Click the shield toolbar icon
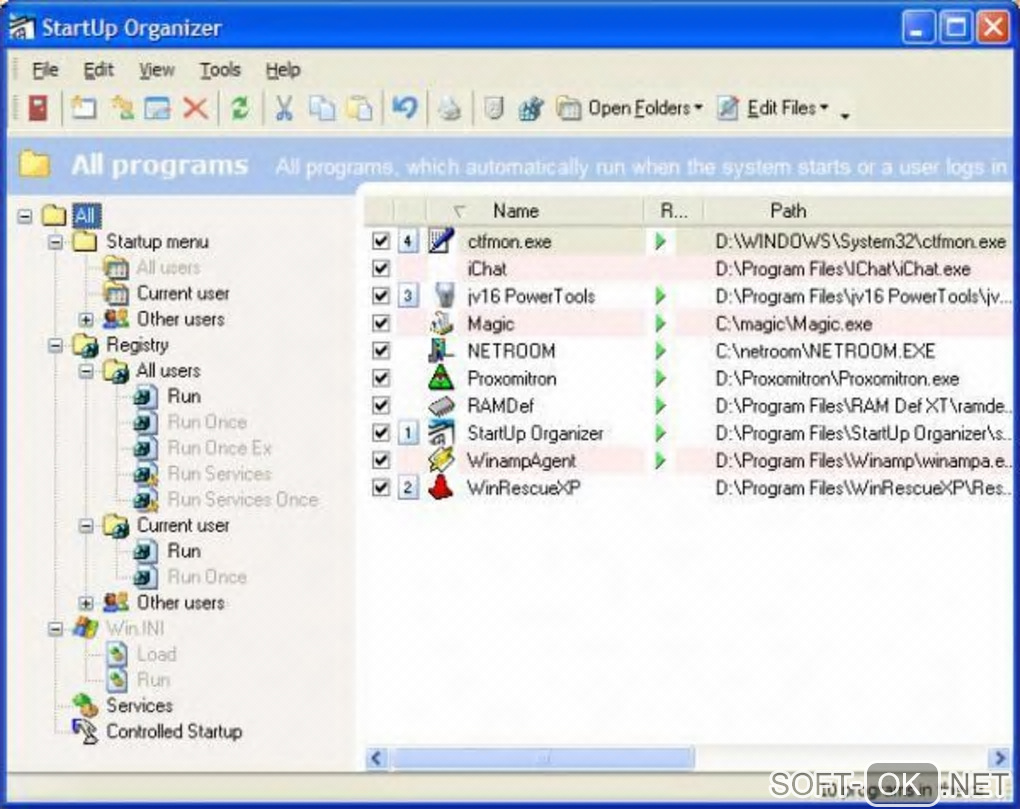1020x809 pixels. tap(494, 108)
